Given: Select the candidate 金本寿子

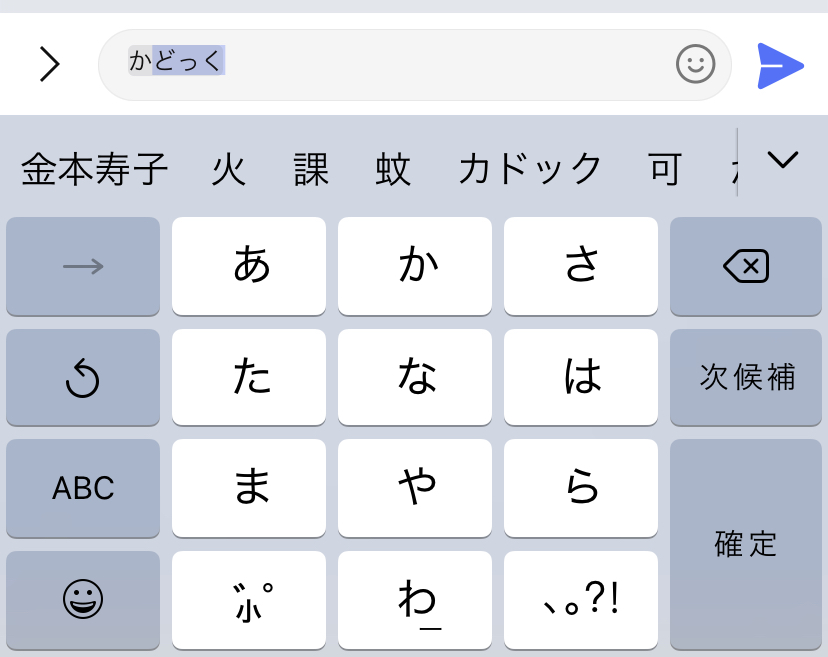Looking at the screenshot, I should point(95,170).
